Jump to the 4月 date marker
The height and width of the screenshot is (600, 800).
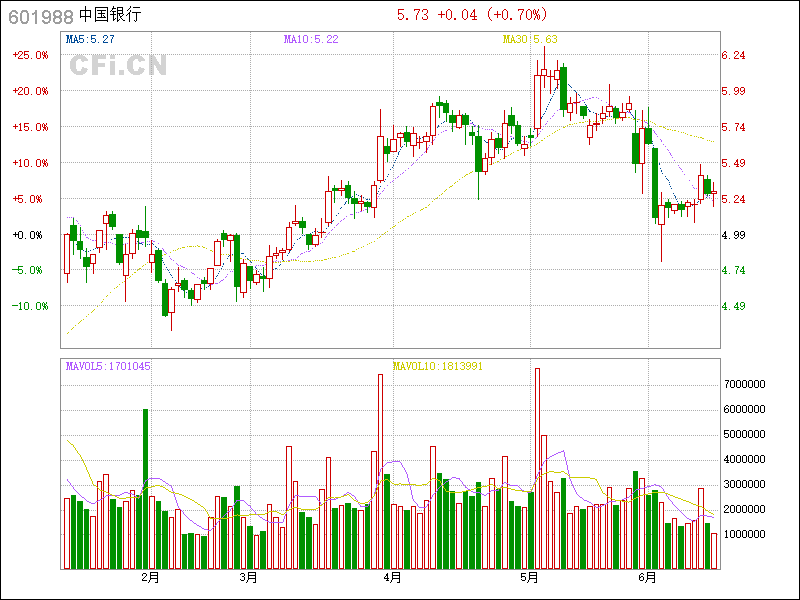pos(392,577)
